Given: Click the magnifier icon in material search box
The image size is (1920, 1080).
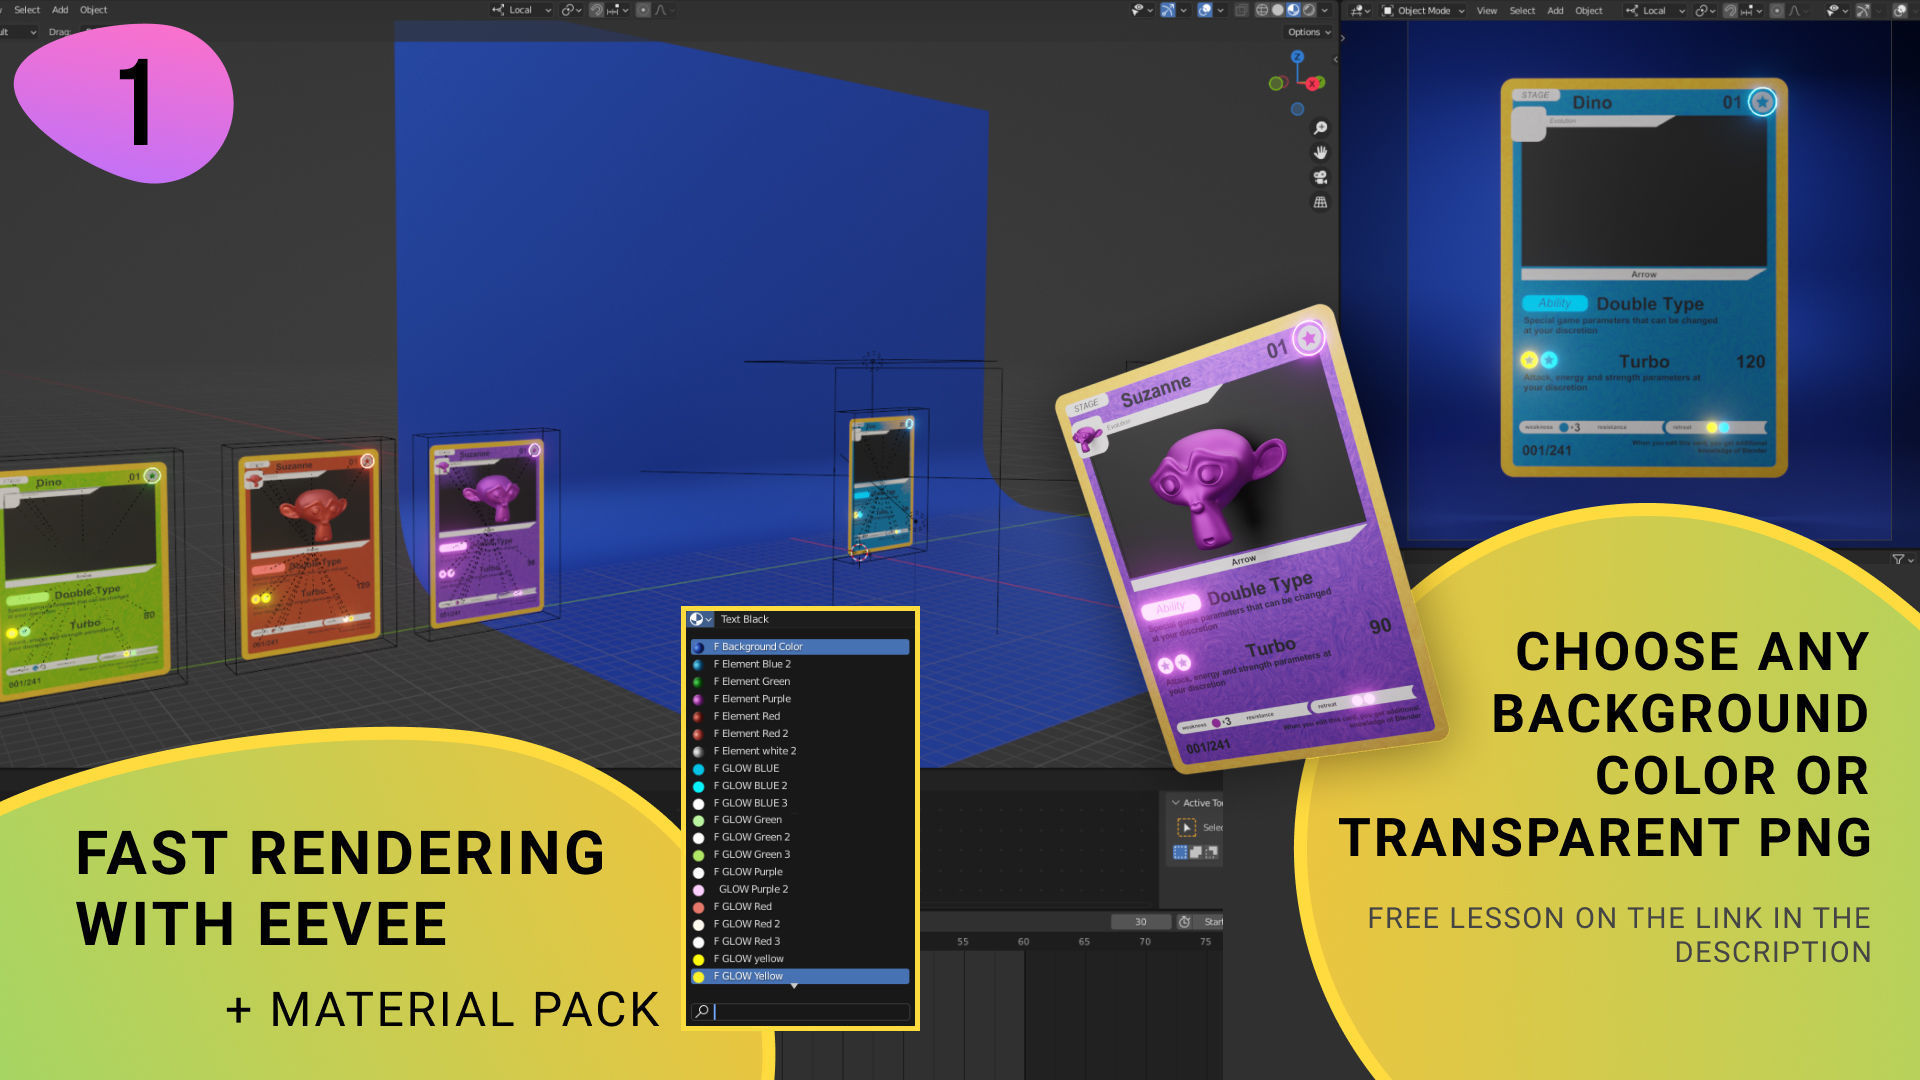Looking at the screenshot, I should pyautogui.click(x=702, y=1011).
